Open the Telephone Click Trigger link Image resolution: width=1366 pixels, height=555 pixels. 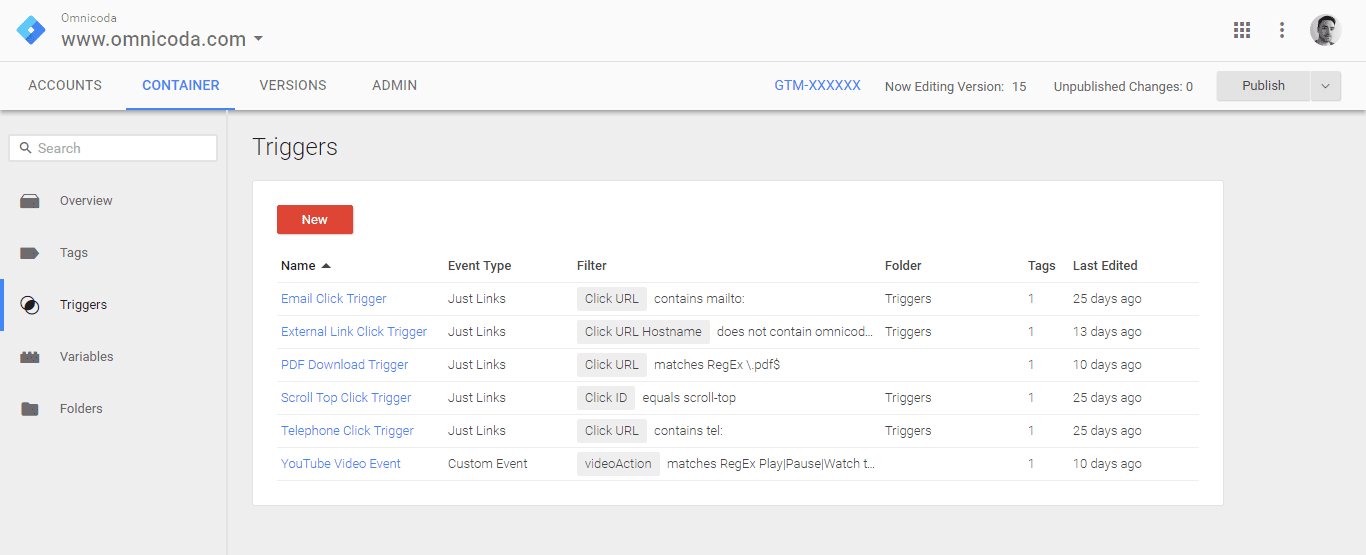coord(347,431)
